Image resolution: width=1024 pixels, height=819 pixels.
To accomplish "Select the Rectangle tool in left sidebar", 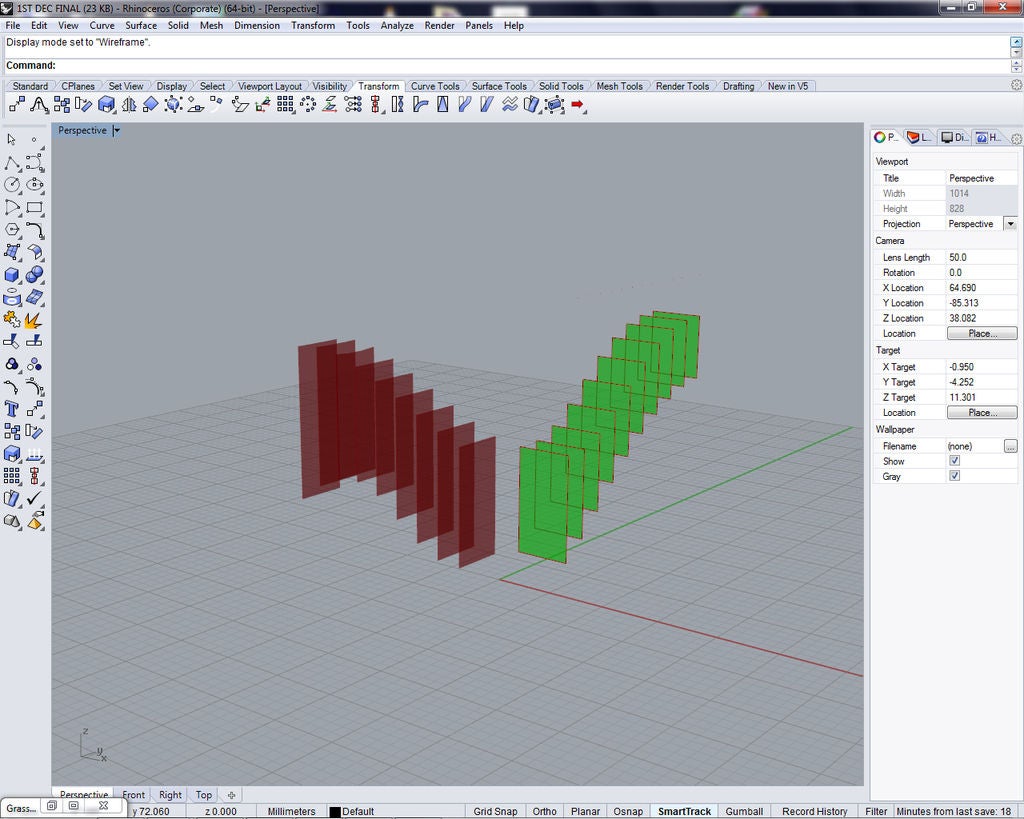I will click(35, 208).
